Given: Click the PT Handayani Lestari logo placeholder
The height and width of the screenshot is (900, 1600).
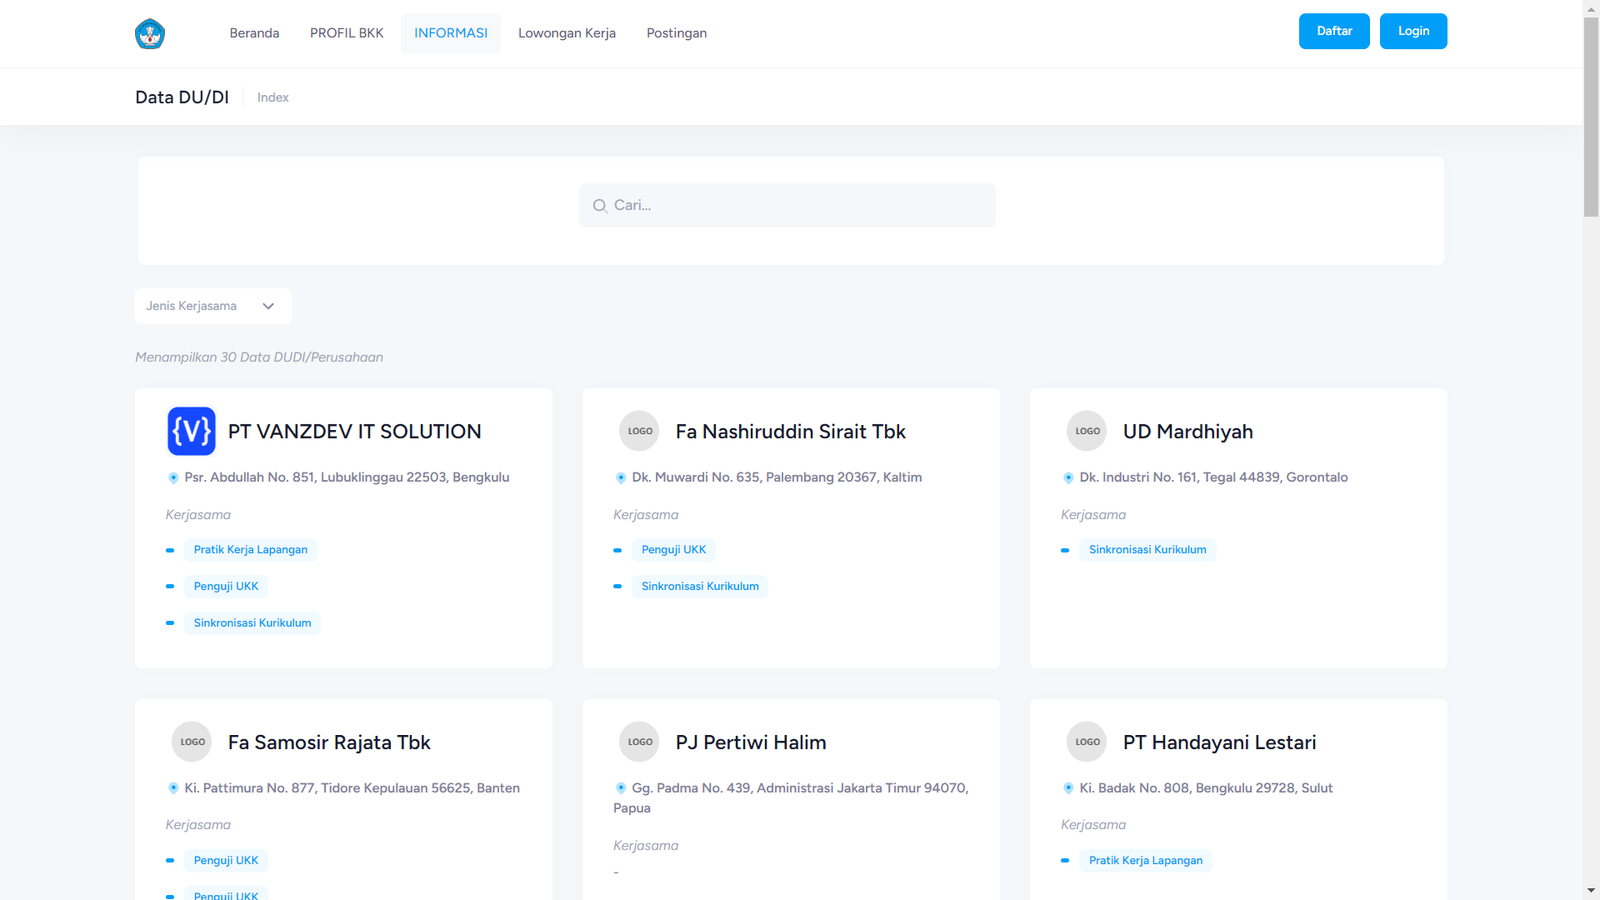Looking at the screenshot, I should click(1086, 742).
